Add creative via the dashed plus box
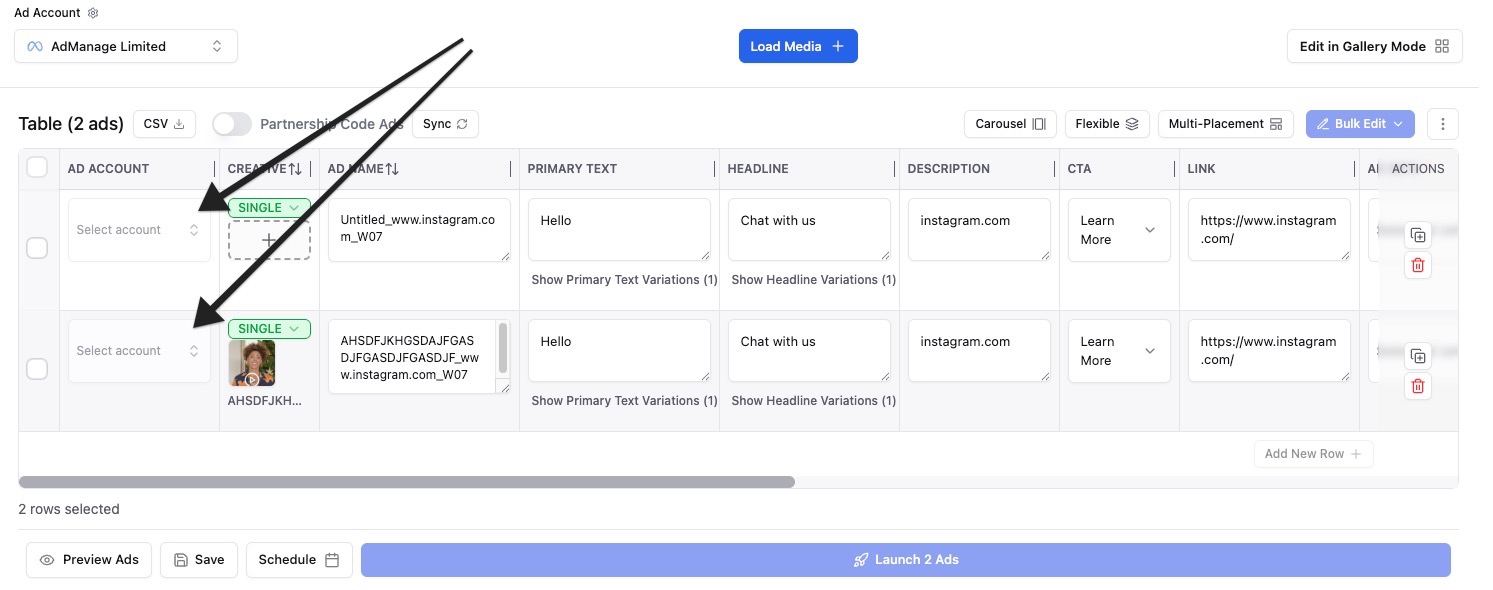The height and width of the screenshot is (590, 1493). coord(269,241)
